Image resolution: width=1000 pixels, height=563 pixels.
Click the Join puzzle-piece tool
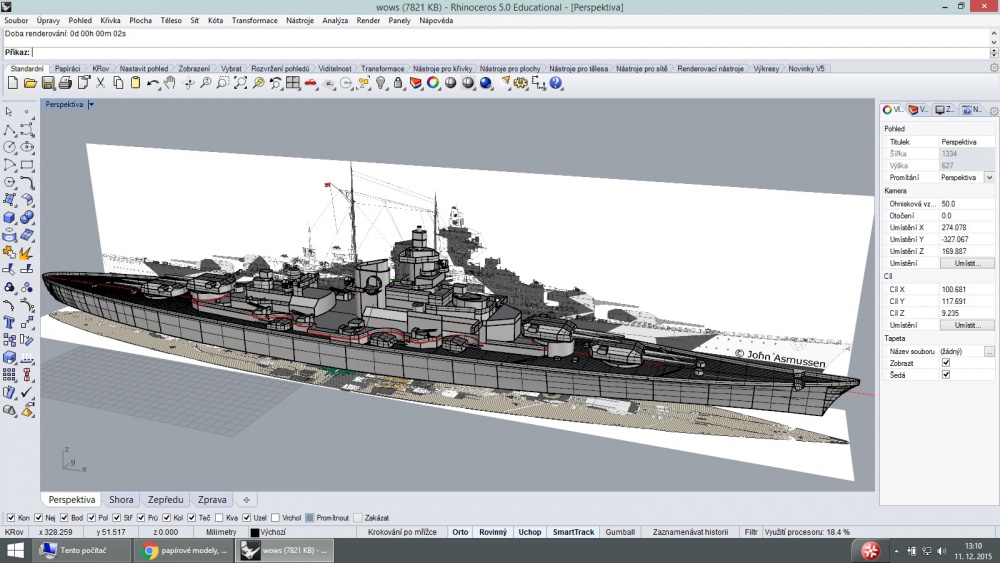(x=9, y=253)
